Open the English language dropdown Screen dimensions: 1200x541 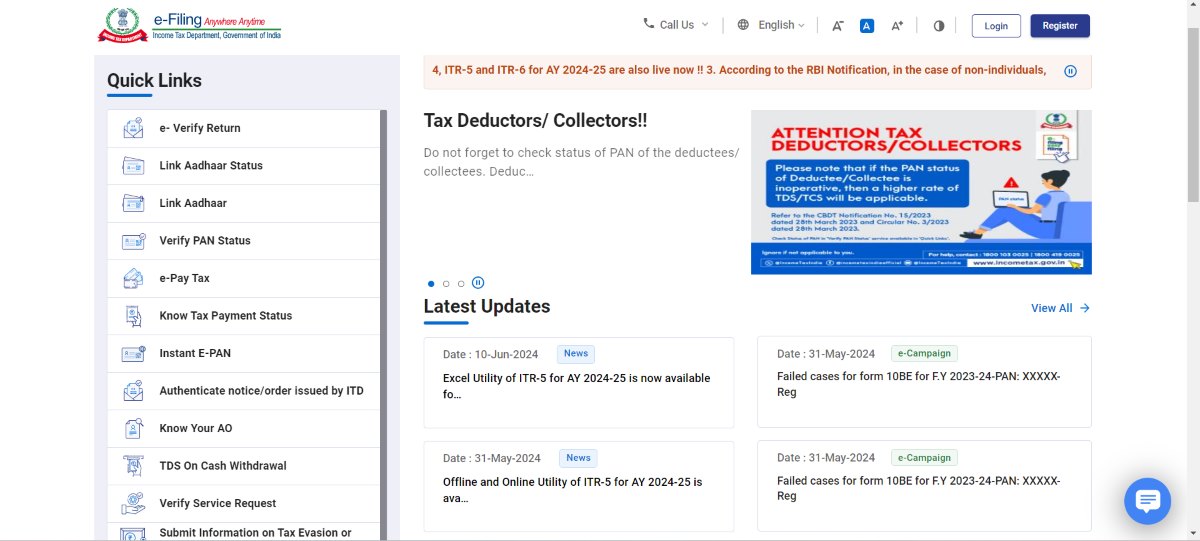(771, 25)
